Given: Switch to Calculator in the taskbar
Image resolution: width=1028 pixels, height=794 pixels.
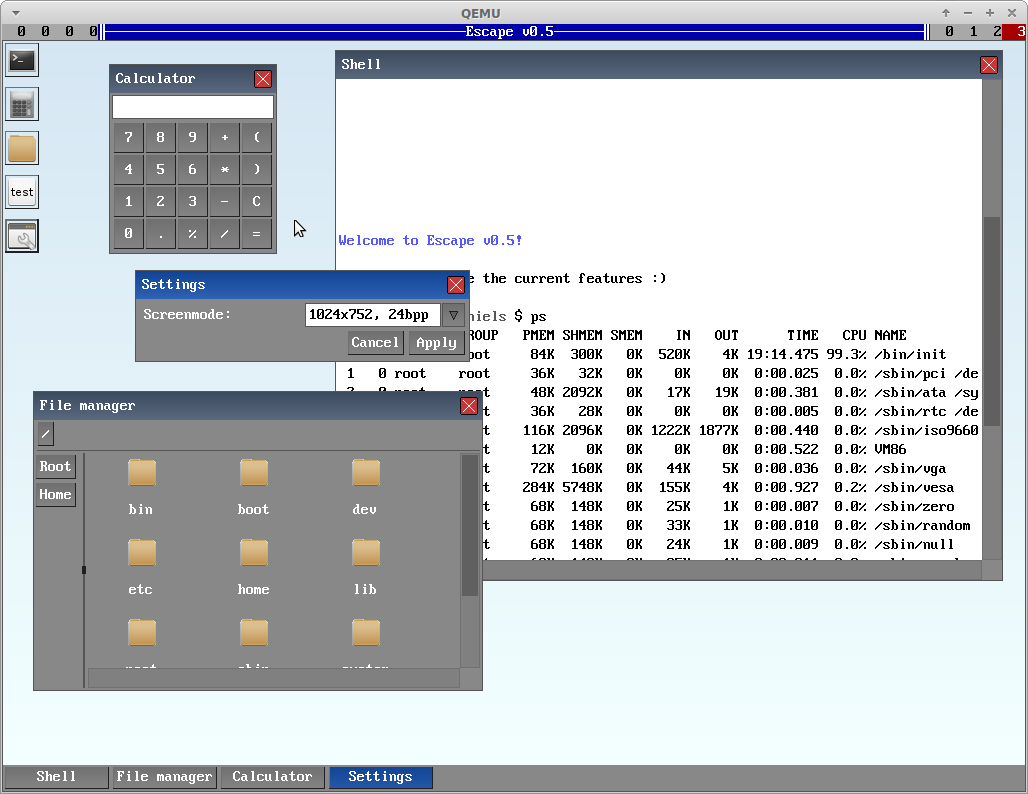Looking at the screenshot, I should coord(272,777).
